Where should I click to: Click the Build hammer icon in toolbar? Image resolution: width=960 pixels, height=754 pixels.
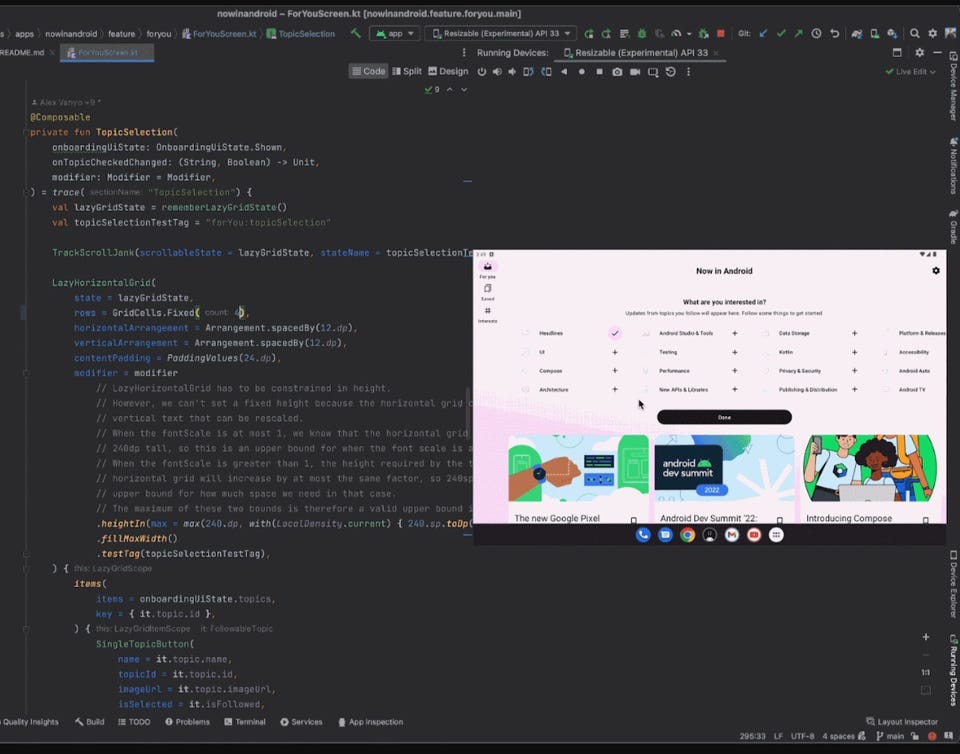(355, 34)
